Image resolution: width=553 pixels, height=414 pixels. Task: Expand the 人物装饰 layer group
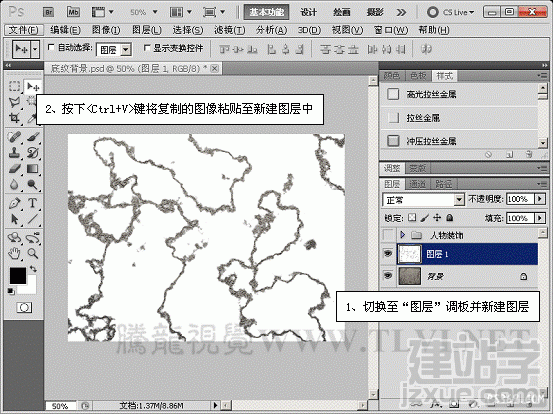pyautogui.click(x=402, y=235)
